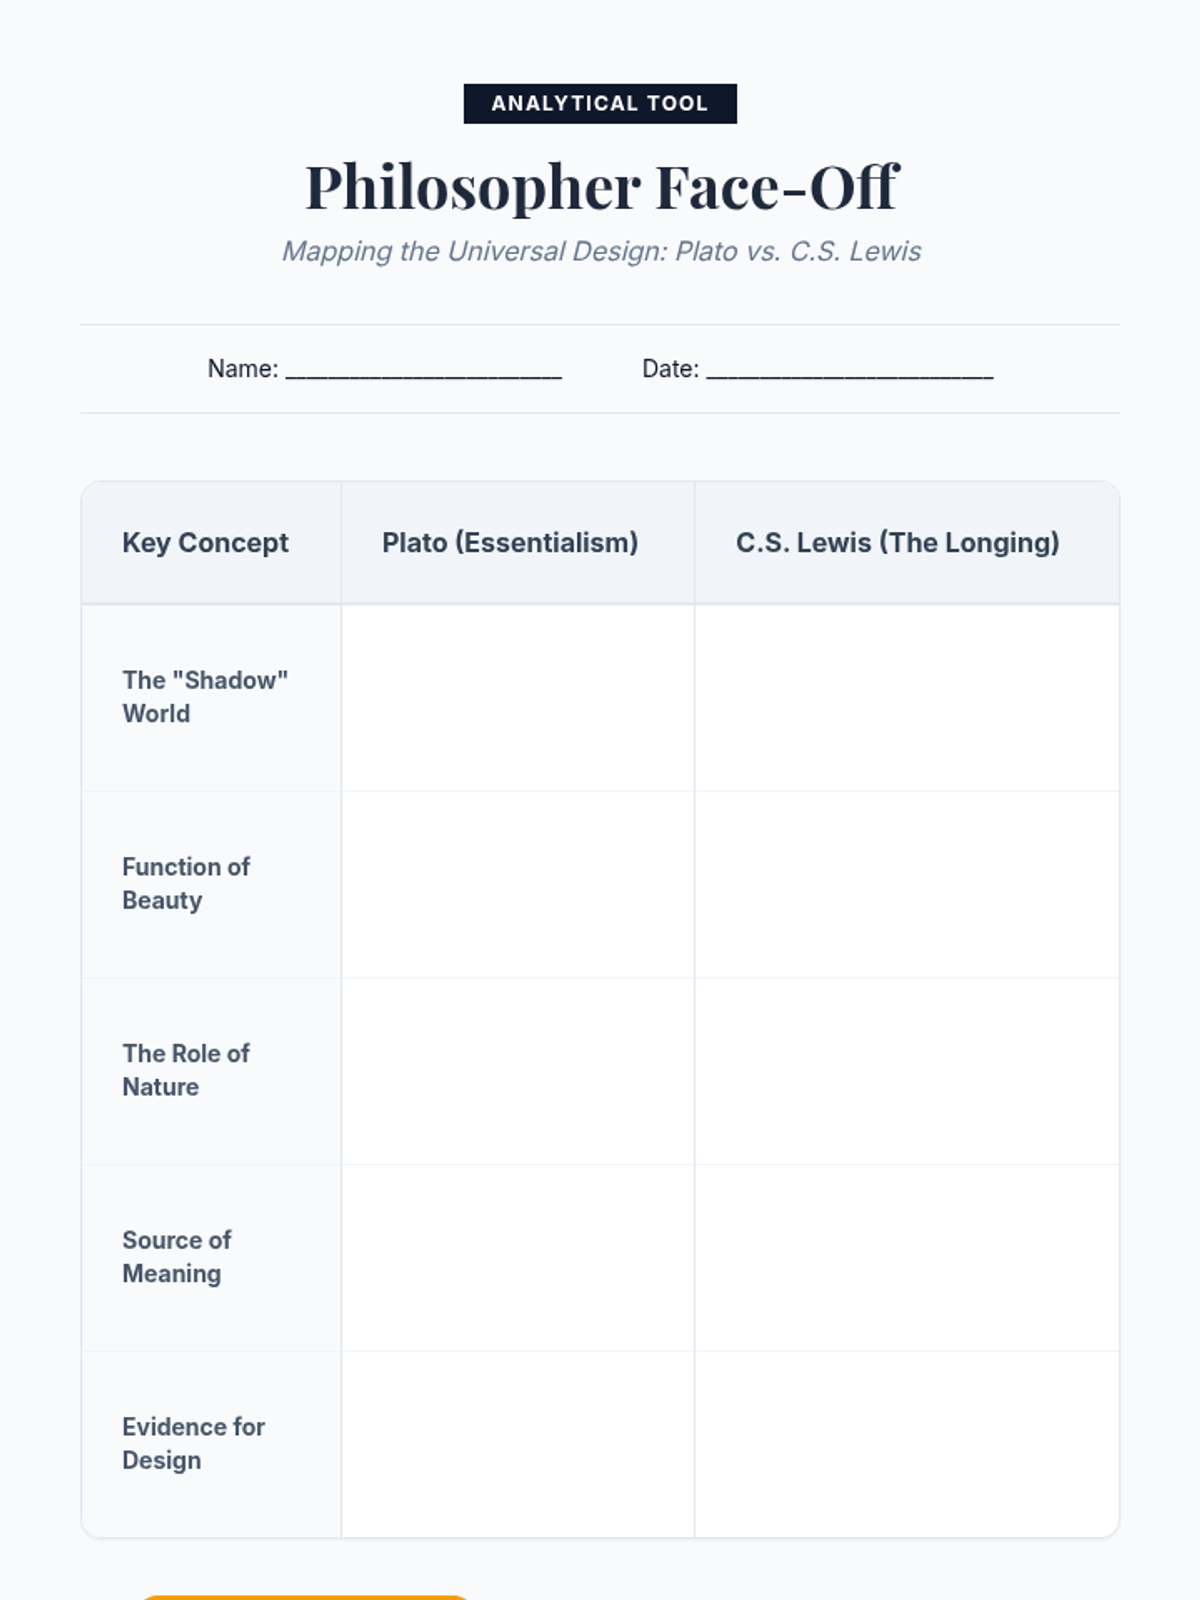Click the Date blank line
This screenshot has width=1200, height=1600.
tap(849, 370)
